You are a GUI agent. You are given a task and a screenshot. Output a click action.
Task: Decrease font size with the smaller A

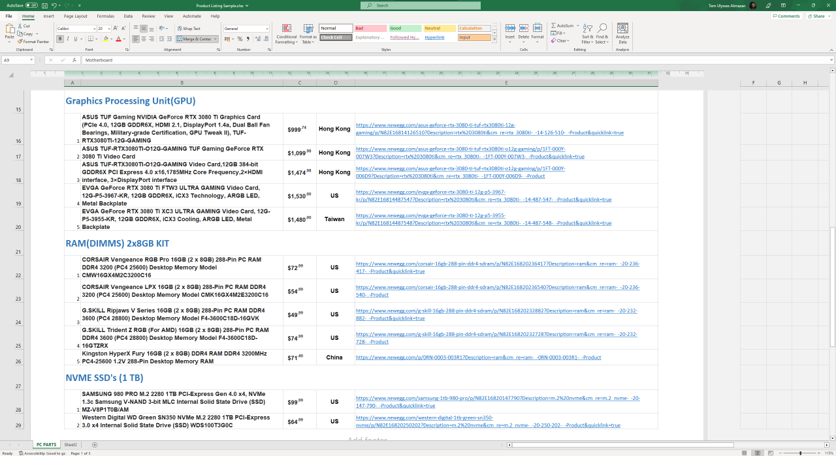tap(124, 28)
